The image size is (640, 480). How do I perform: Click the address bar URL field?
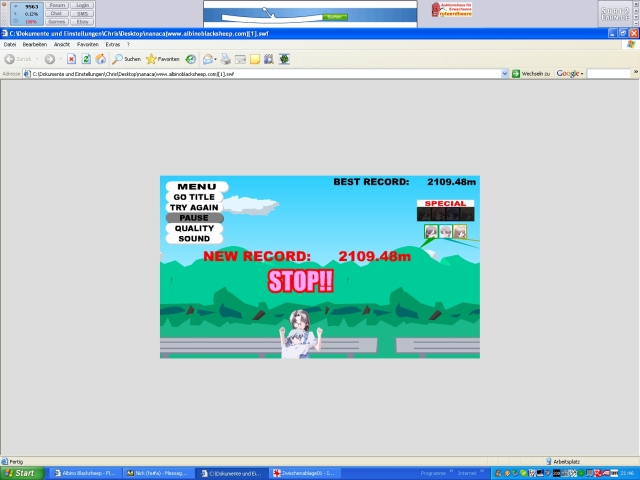[265, 74]
